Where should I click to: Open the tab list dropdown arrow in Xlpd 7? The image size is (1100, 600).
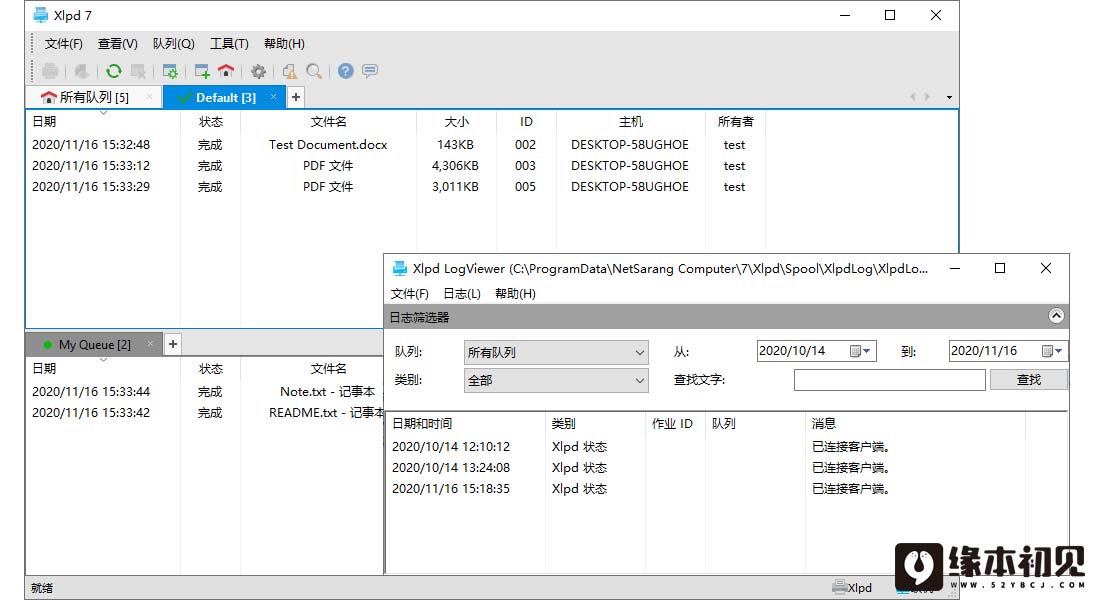tap(949, 97)
